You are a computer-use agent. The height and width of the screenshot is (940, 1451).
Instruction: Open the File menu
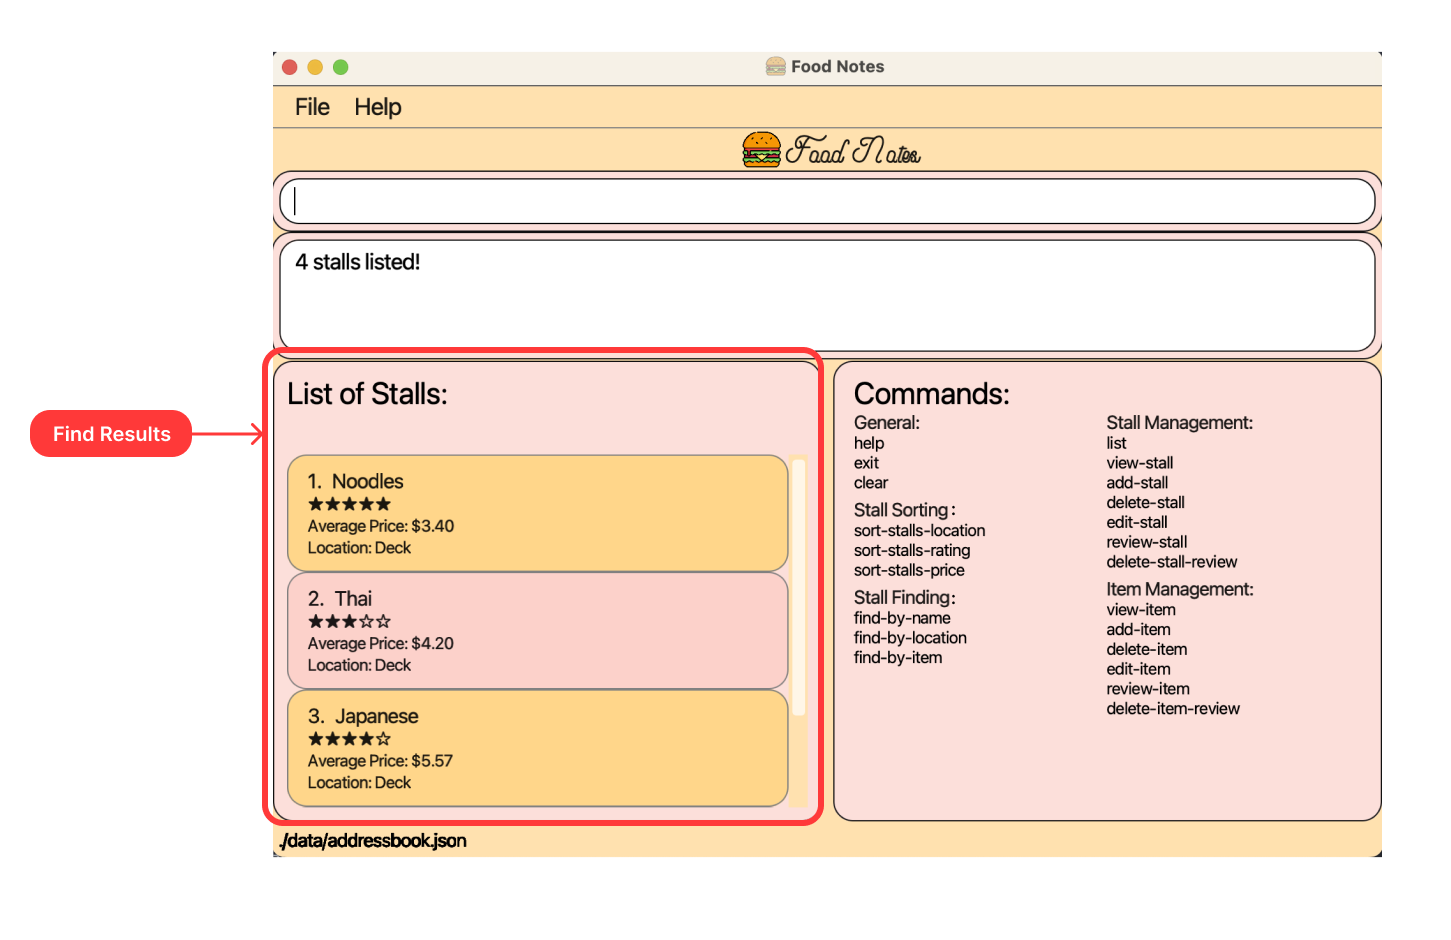click(x=312, y=107)
